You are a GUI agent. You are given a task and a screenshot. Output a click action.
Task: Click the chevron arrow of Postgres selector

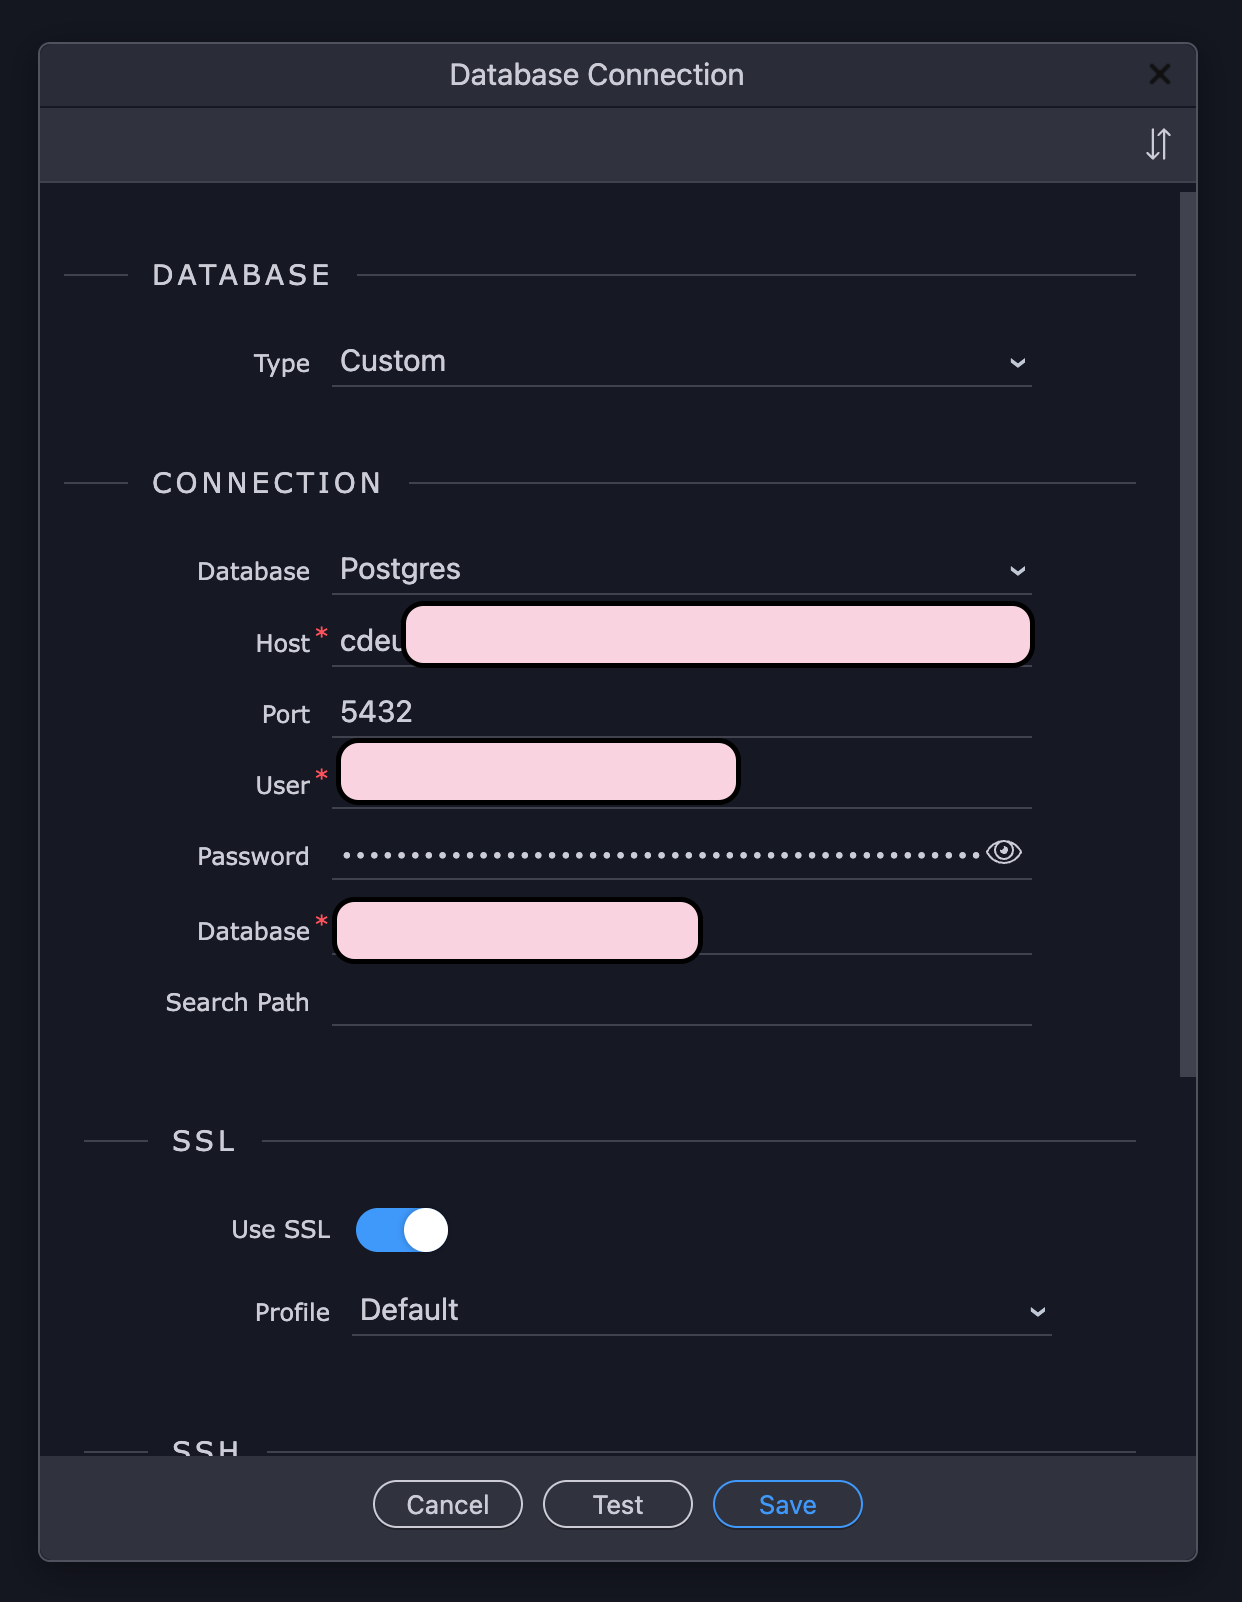1018,571
